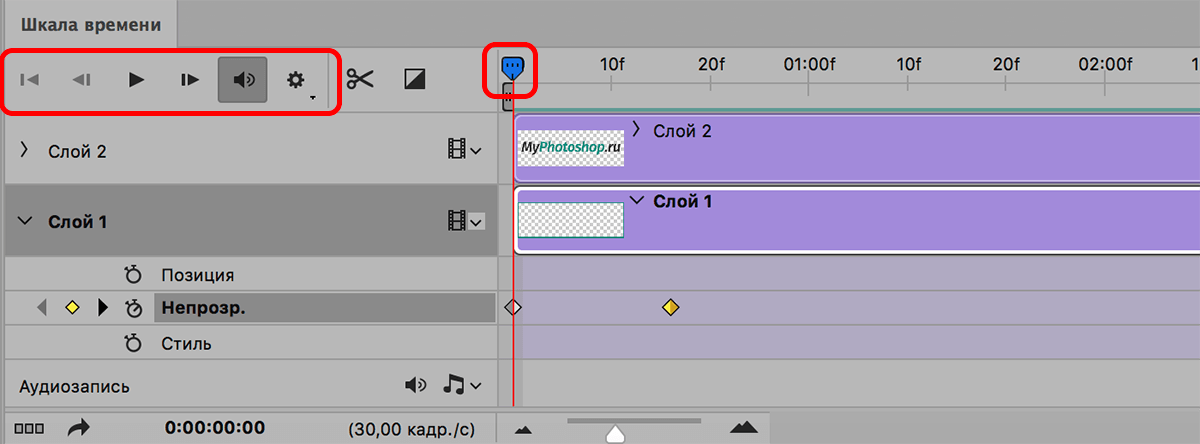The height and width of the screenshot is (444, 1200).
Task: Open the music note audio menu
Action: click(462, 385)
